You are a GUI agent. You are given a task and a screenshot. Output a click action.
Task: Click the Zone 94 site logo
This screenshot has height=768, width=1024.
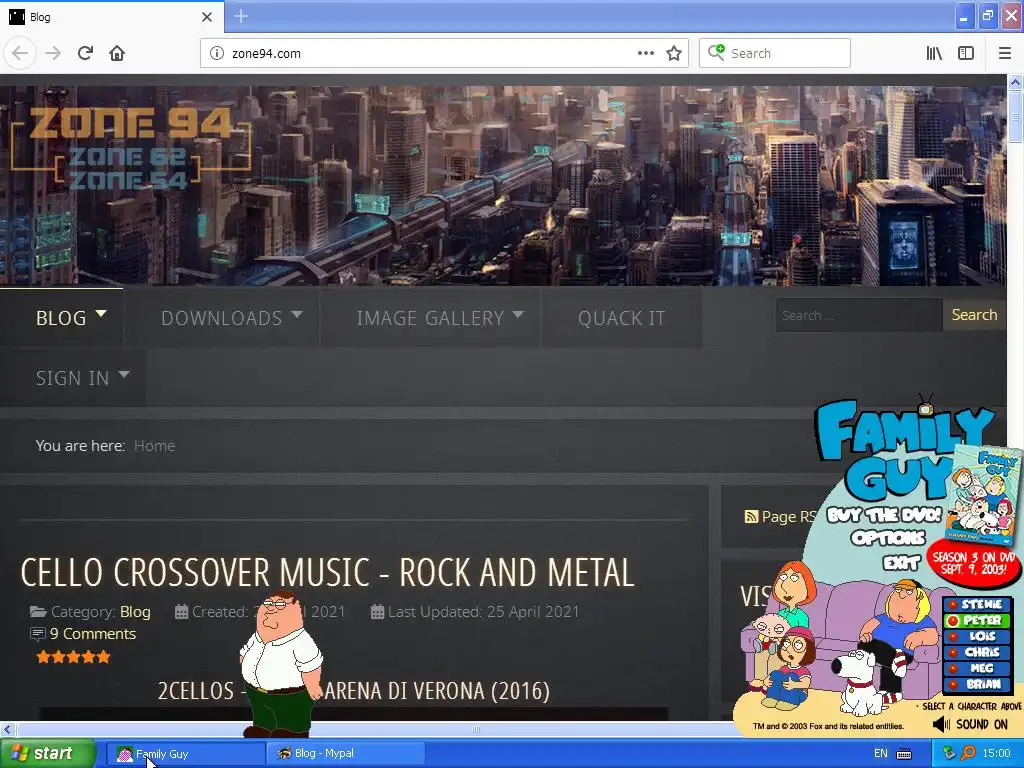click(x=131, y=148)
